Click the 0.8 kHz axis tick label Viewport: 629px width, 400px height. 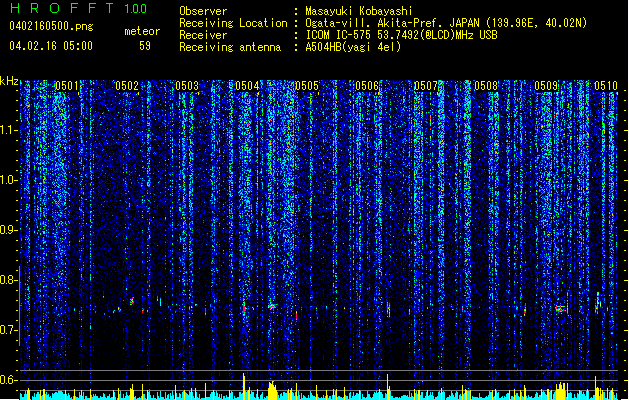9,280
